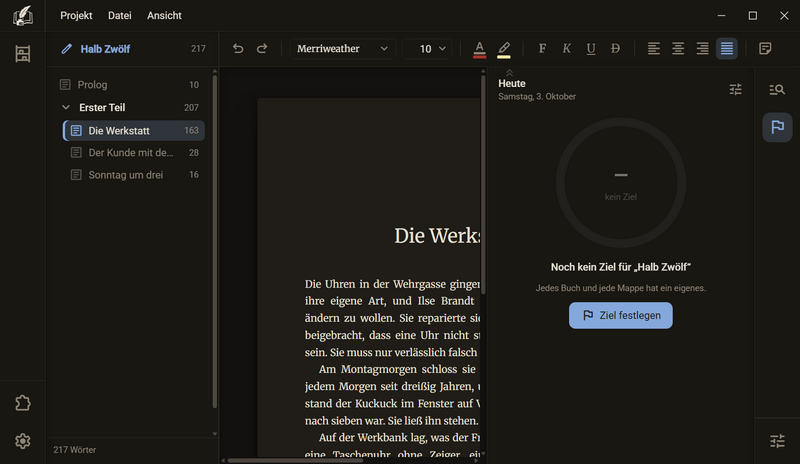Minimize the application window

721,15
